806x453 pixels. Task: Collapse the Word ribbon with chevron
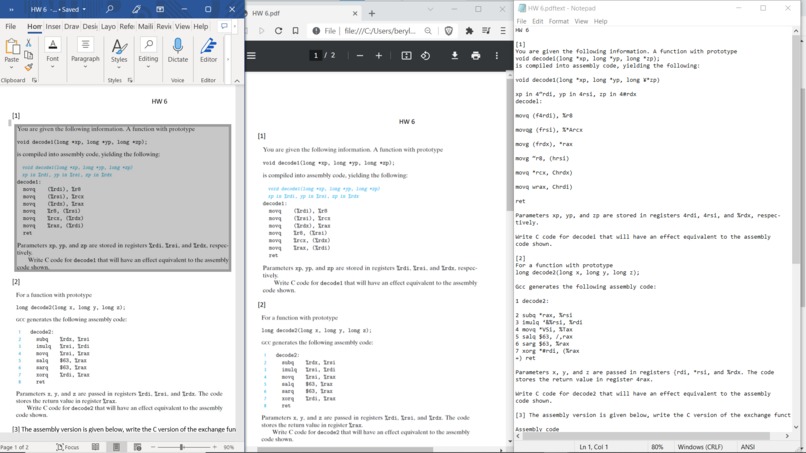click(x=237, y=81)
